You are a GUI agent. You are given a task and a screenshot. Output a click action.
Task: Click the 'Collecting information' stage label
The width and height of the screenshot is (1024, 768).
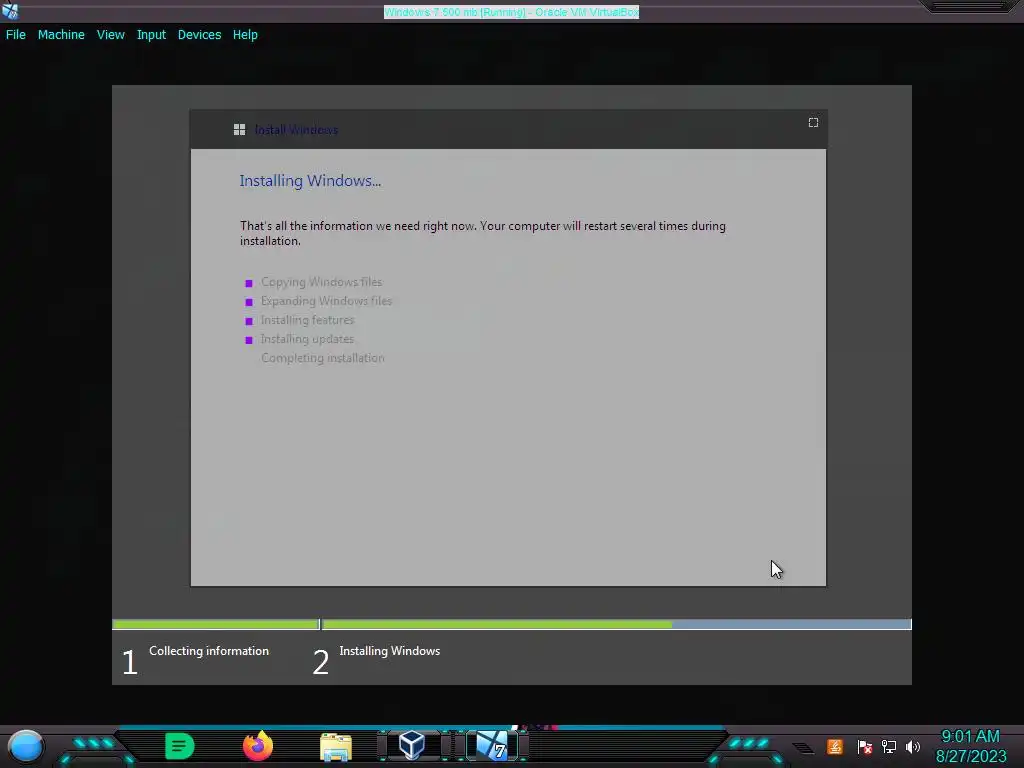coord(209,651)
